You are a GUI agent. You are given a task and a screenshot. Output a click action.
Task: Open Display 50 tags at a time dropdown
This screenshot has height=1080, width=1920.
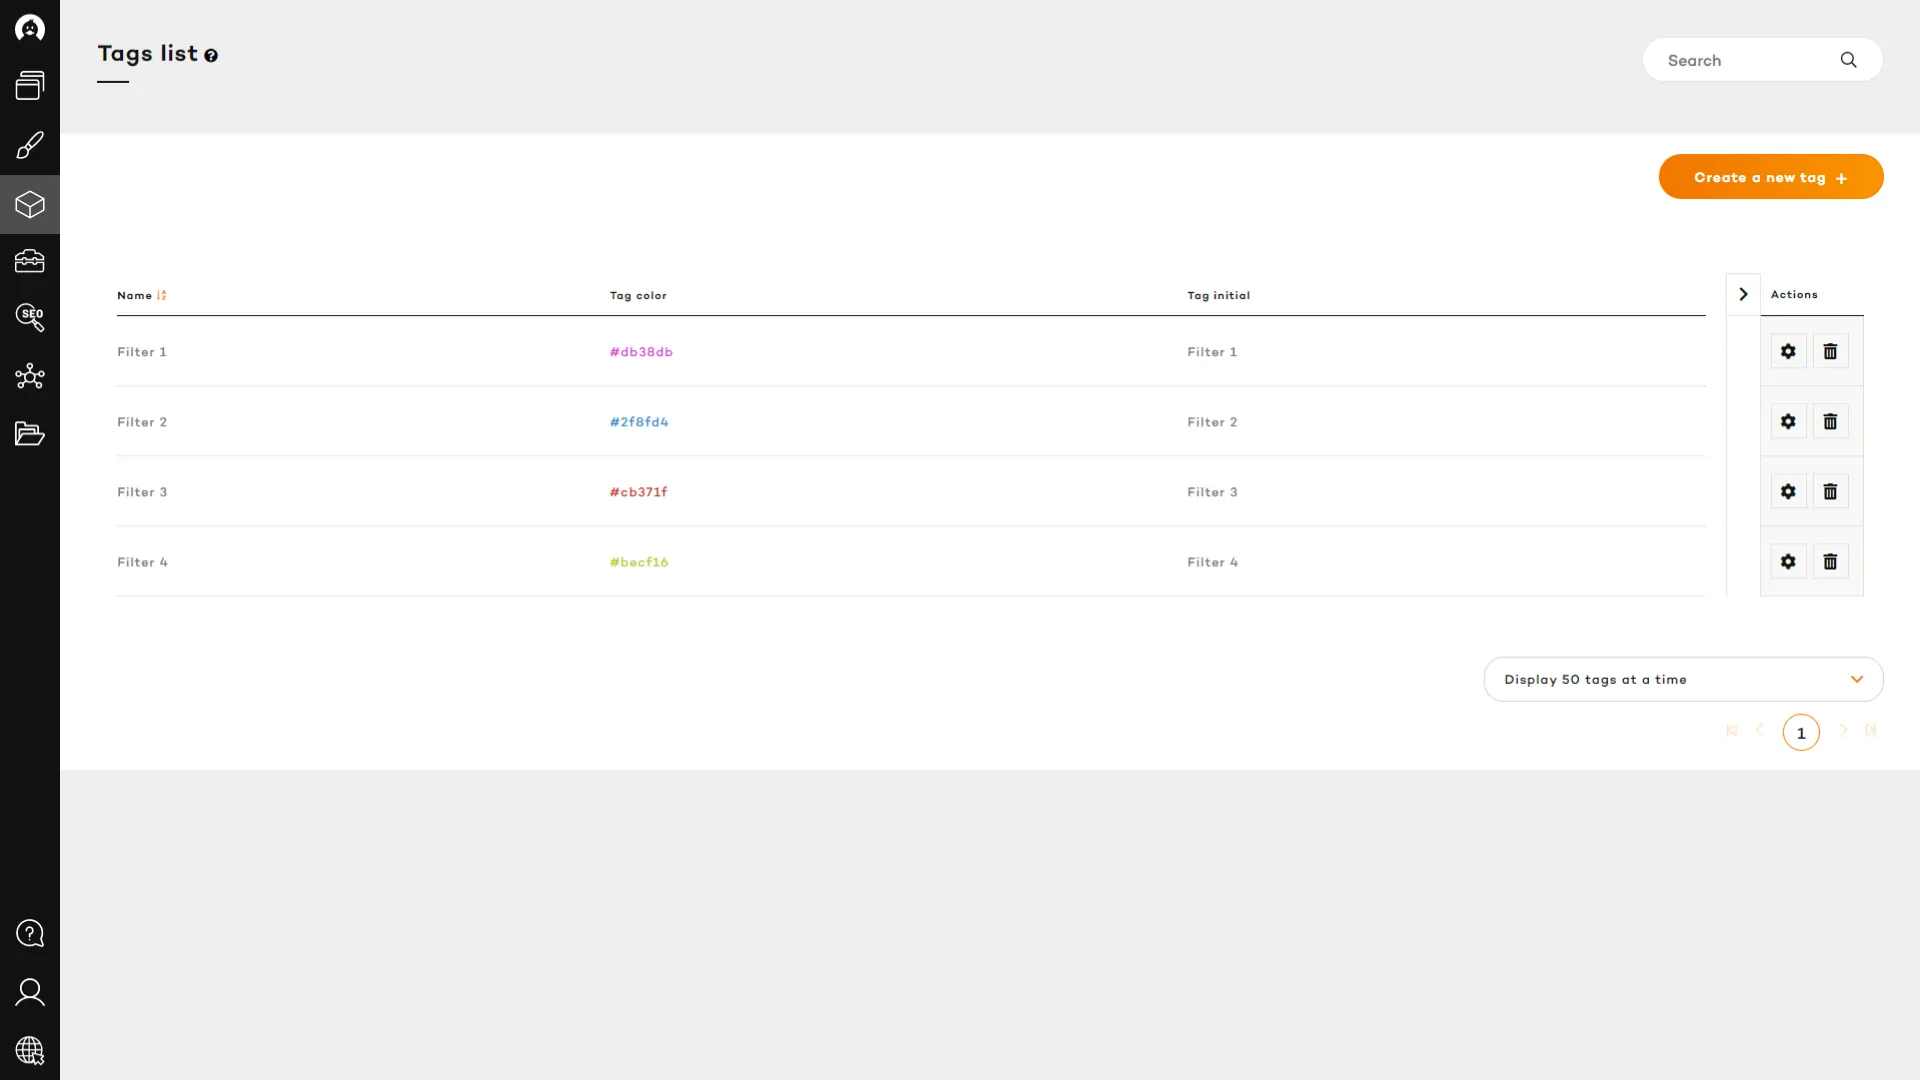[x=1683, y=679]
